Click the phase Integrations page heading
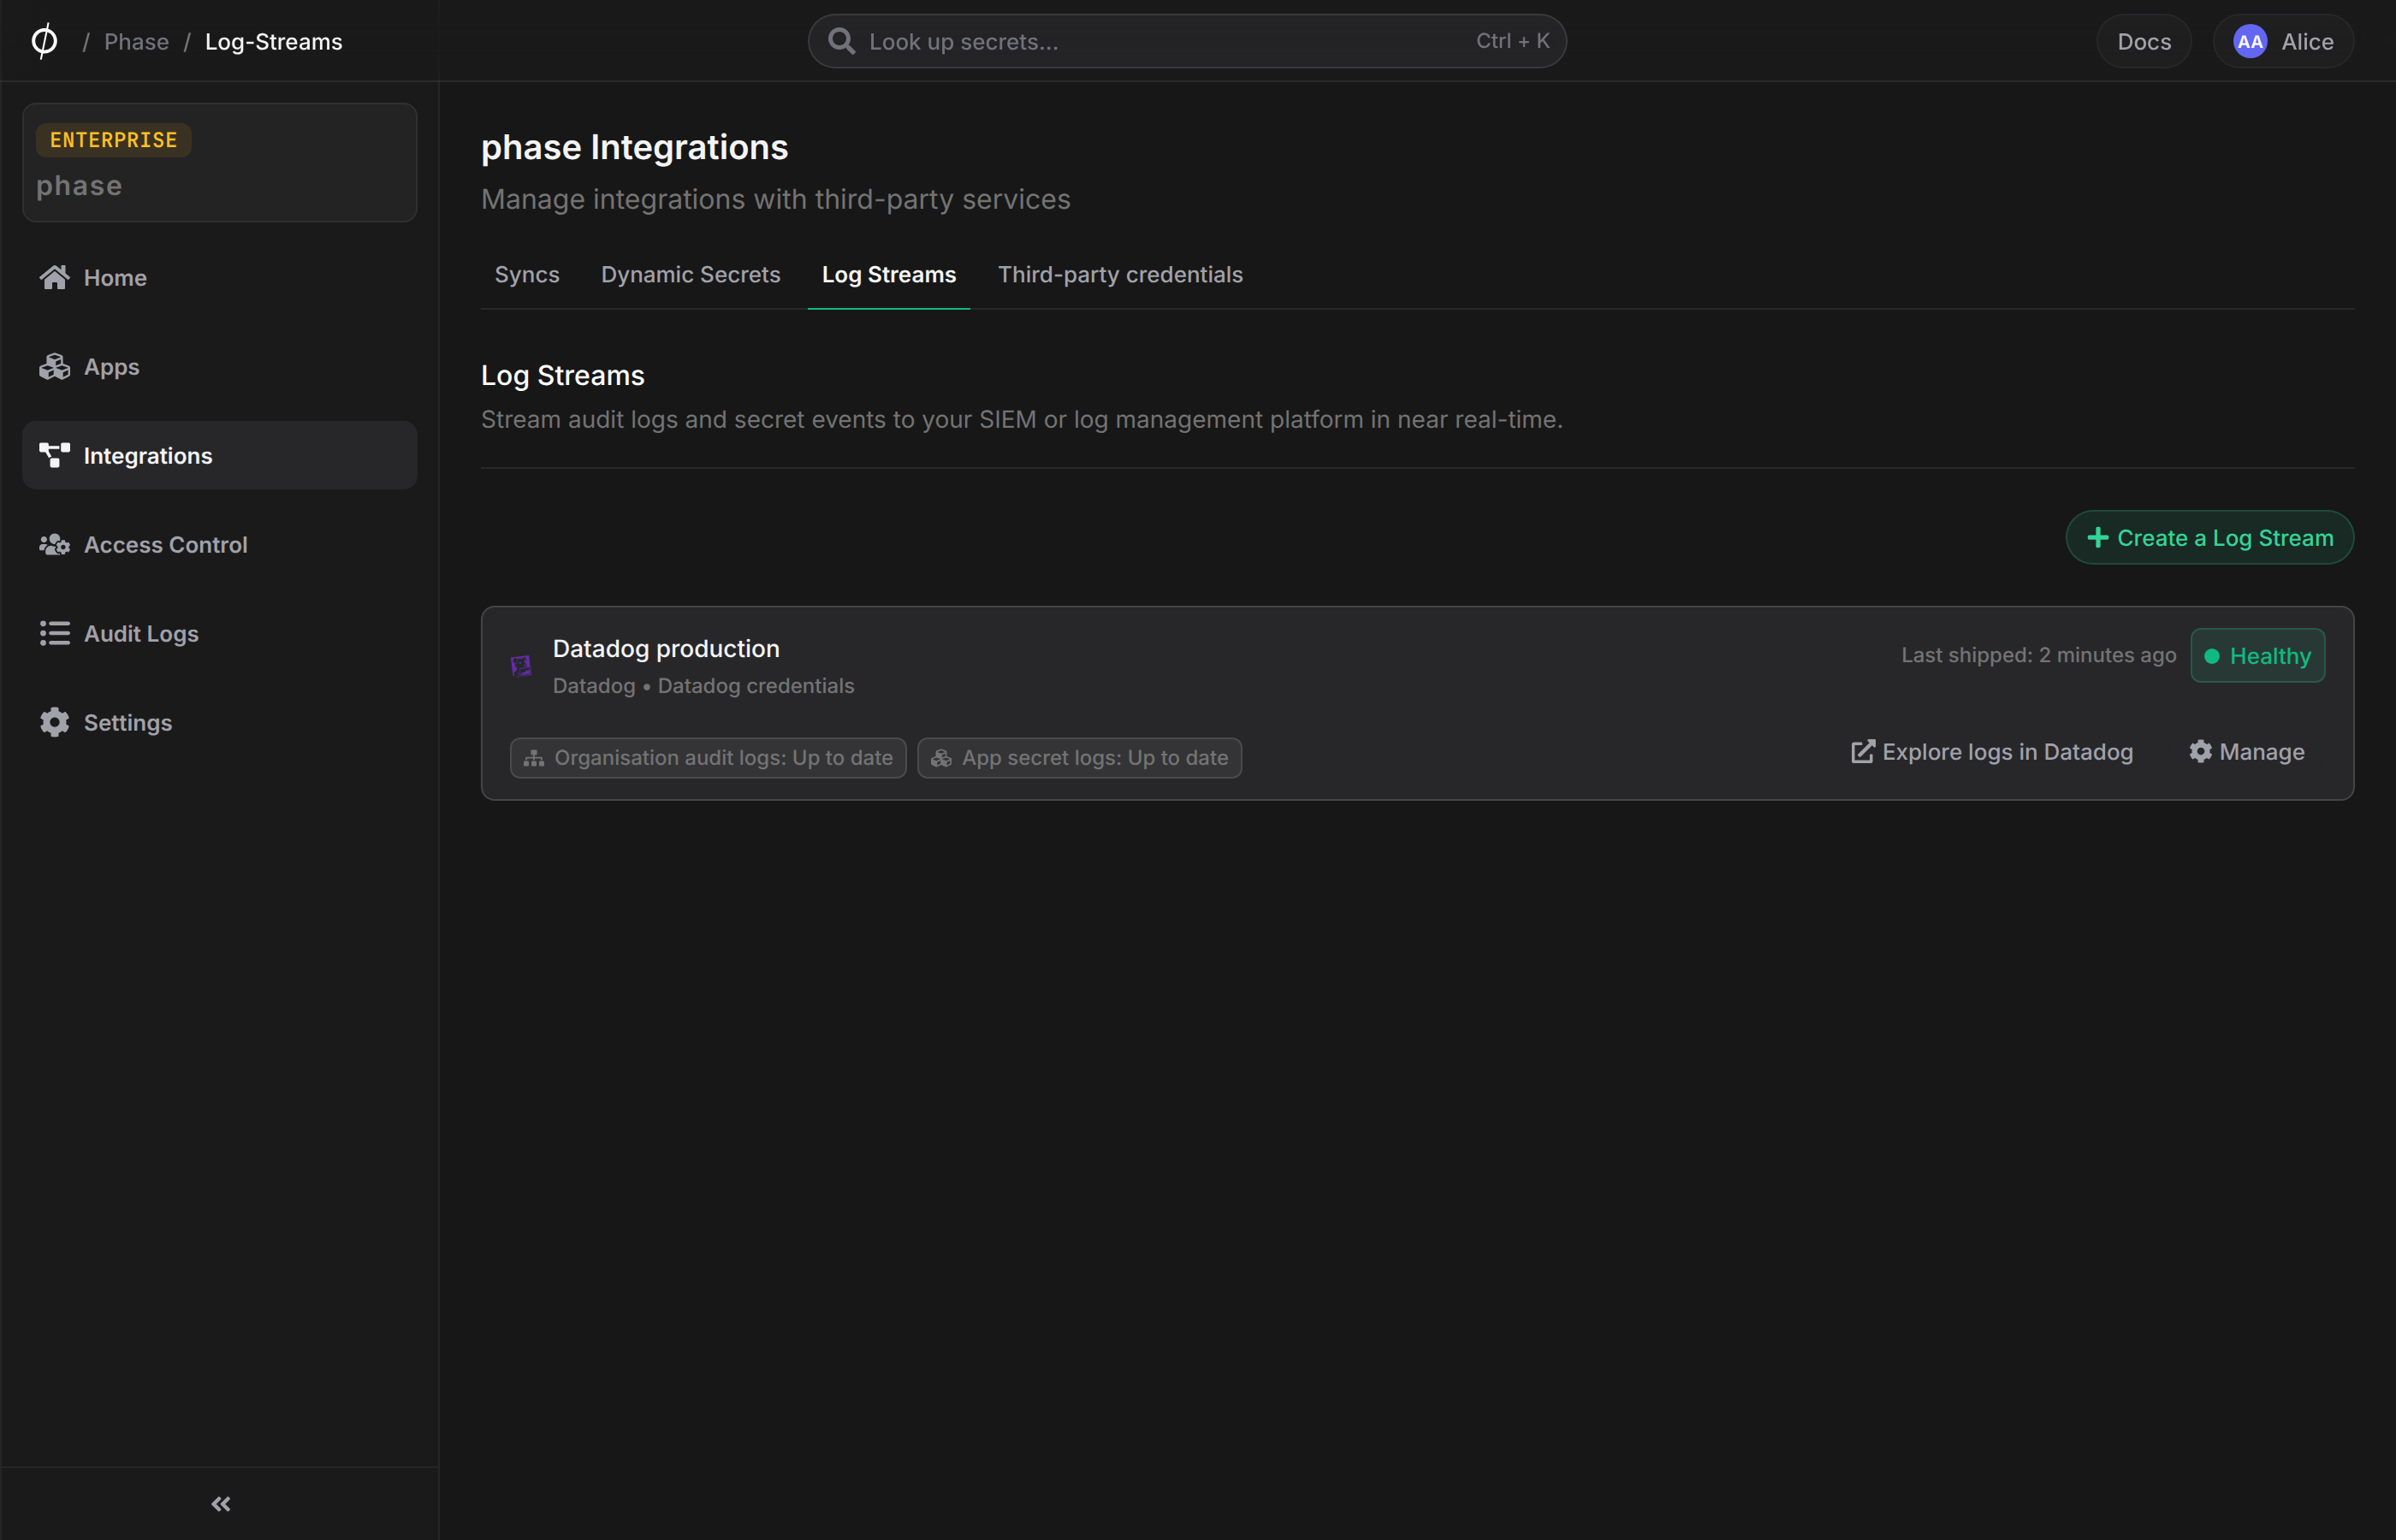The width and height of the screenshot is (2396, 1540). pyautogui.click(x=634, y=147)
